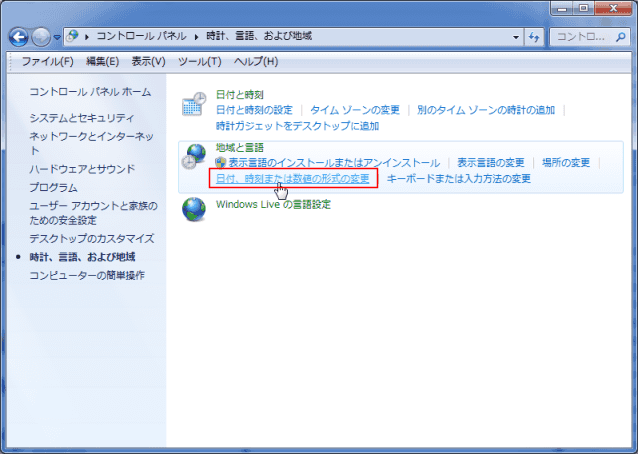Image resolution: width=638 pixels, height=454 pixels.
Task: Open the ファイル(F) menu
Action: (x=47, y=61)
